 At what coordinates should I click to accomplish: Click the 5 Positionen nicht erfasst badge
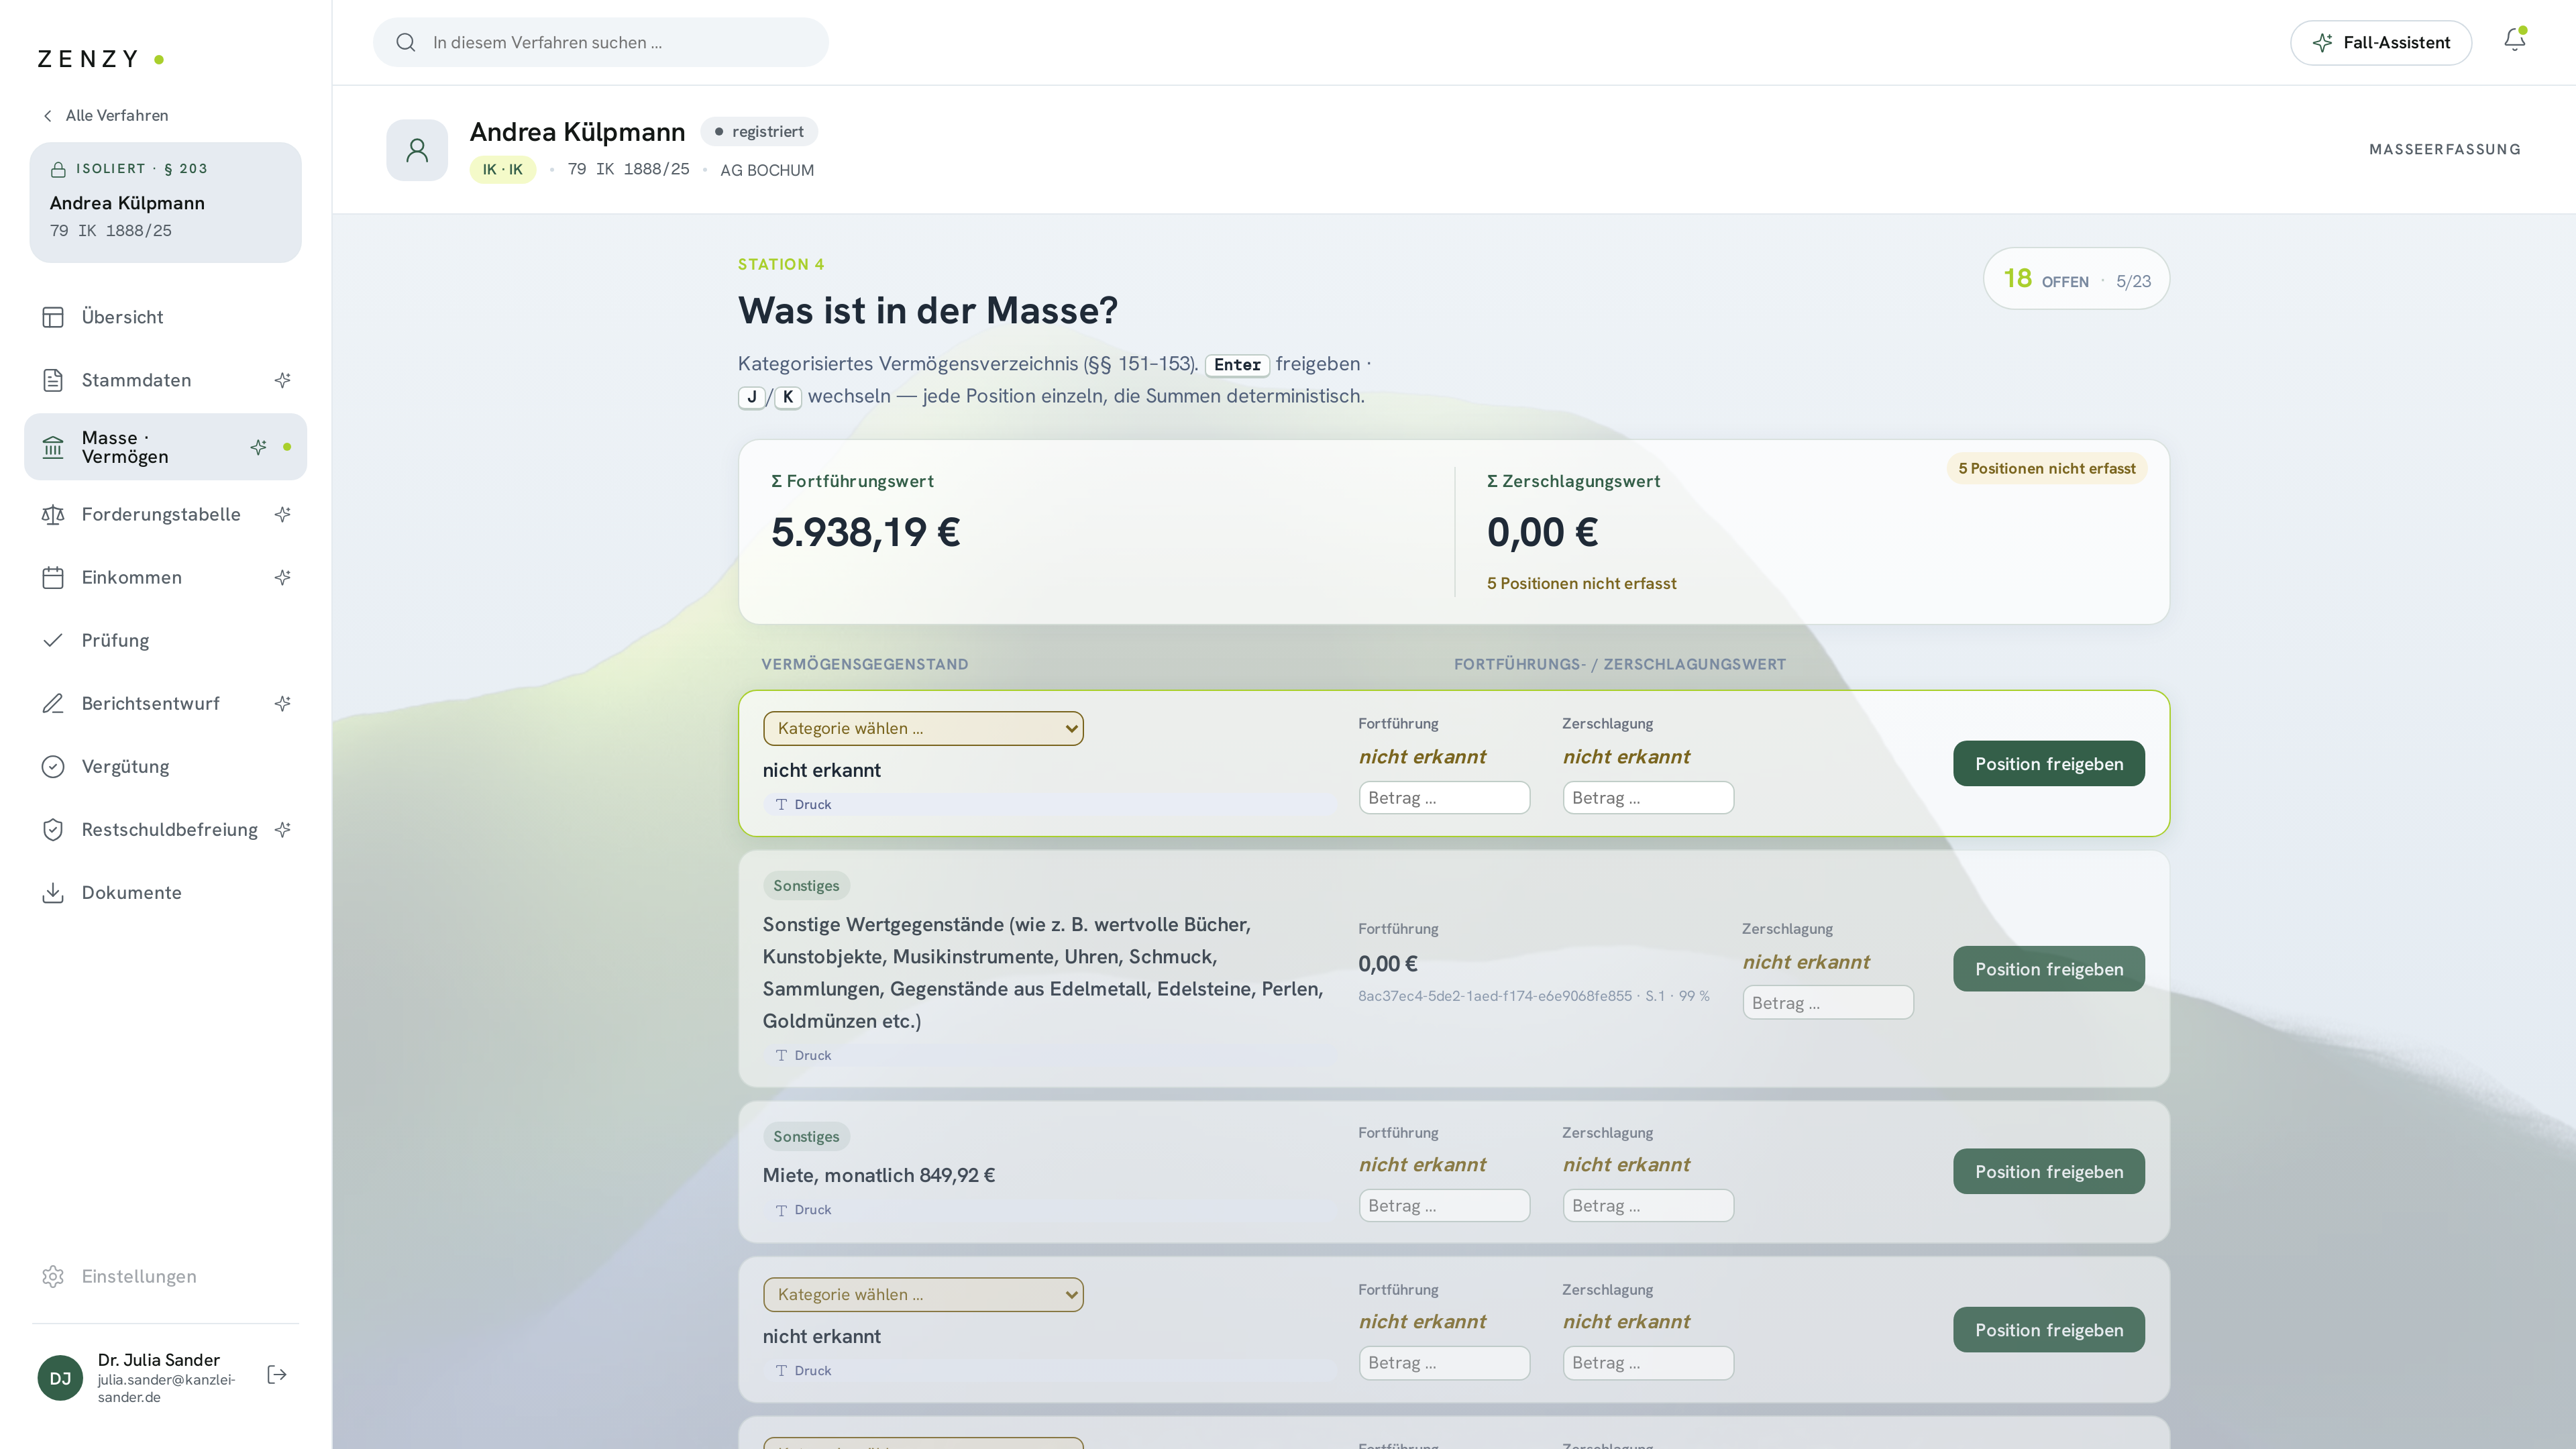2046,468
